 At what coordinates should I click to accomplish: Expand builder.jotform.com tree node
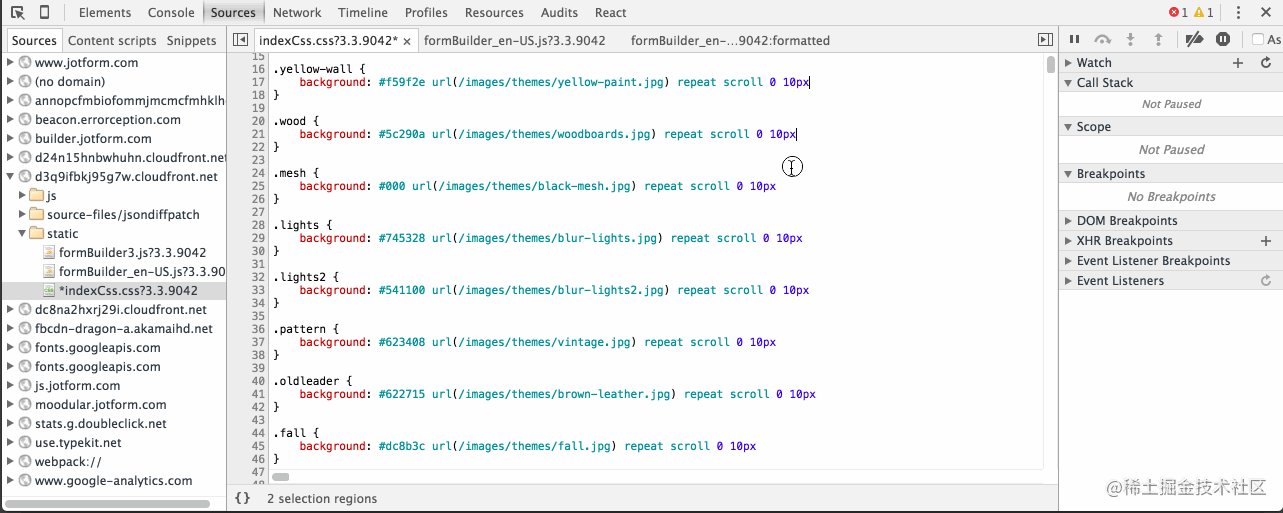click(10, 138)
